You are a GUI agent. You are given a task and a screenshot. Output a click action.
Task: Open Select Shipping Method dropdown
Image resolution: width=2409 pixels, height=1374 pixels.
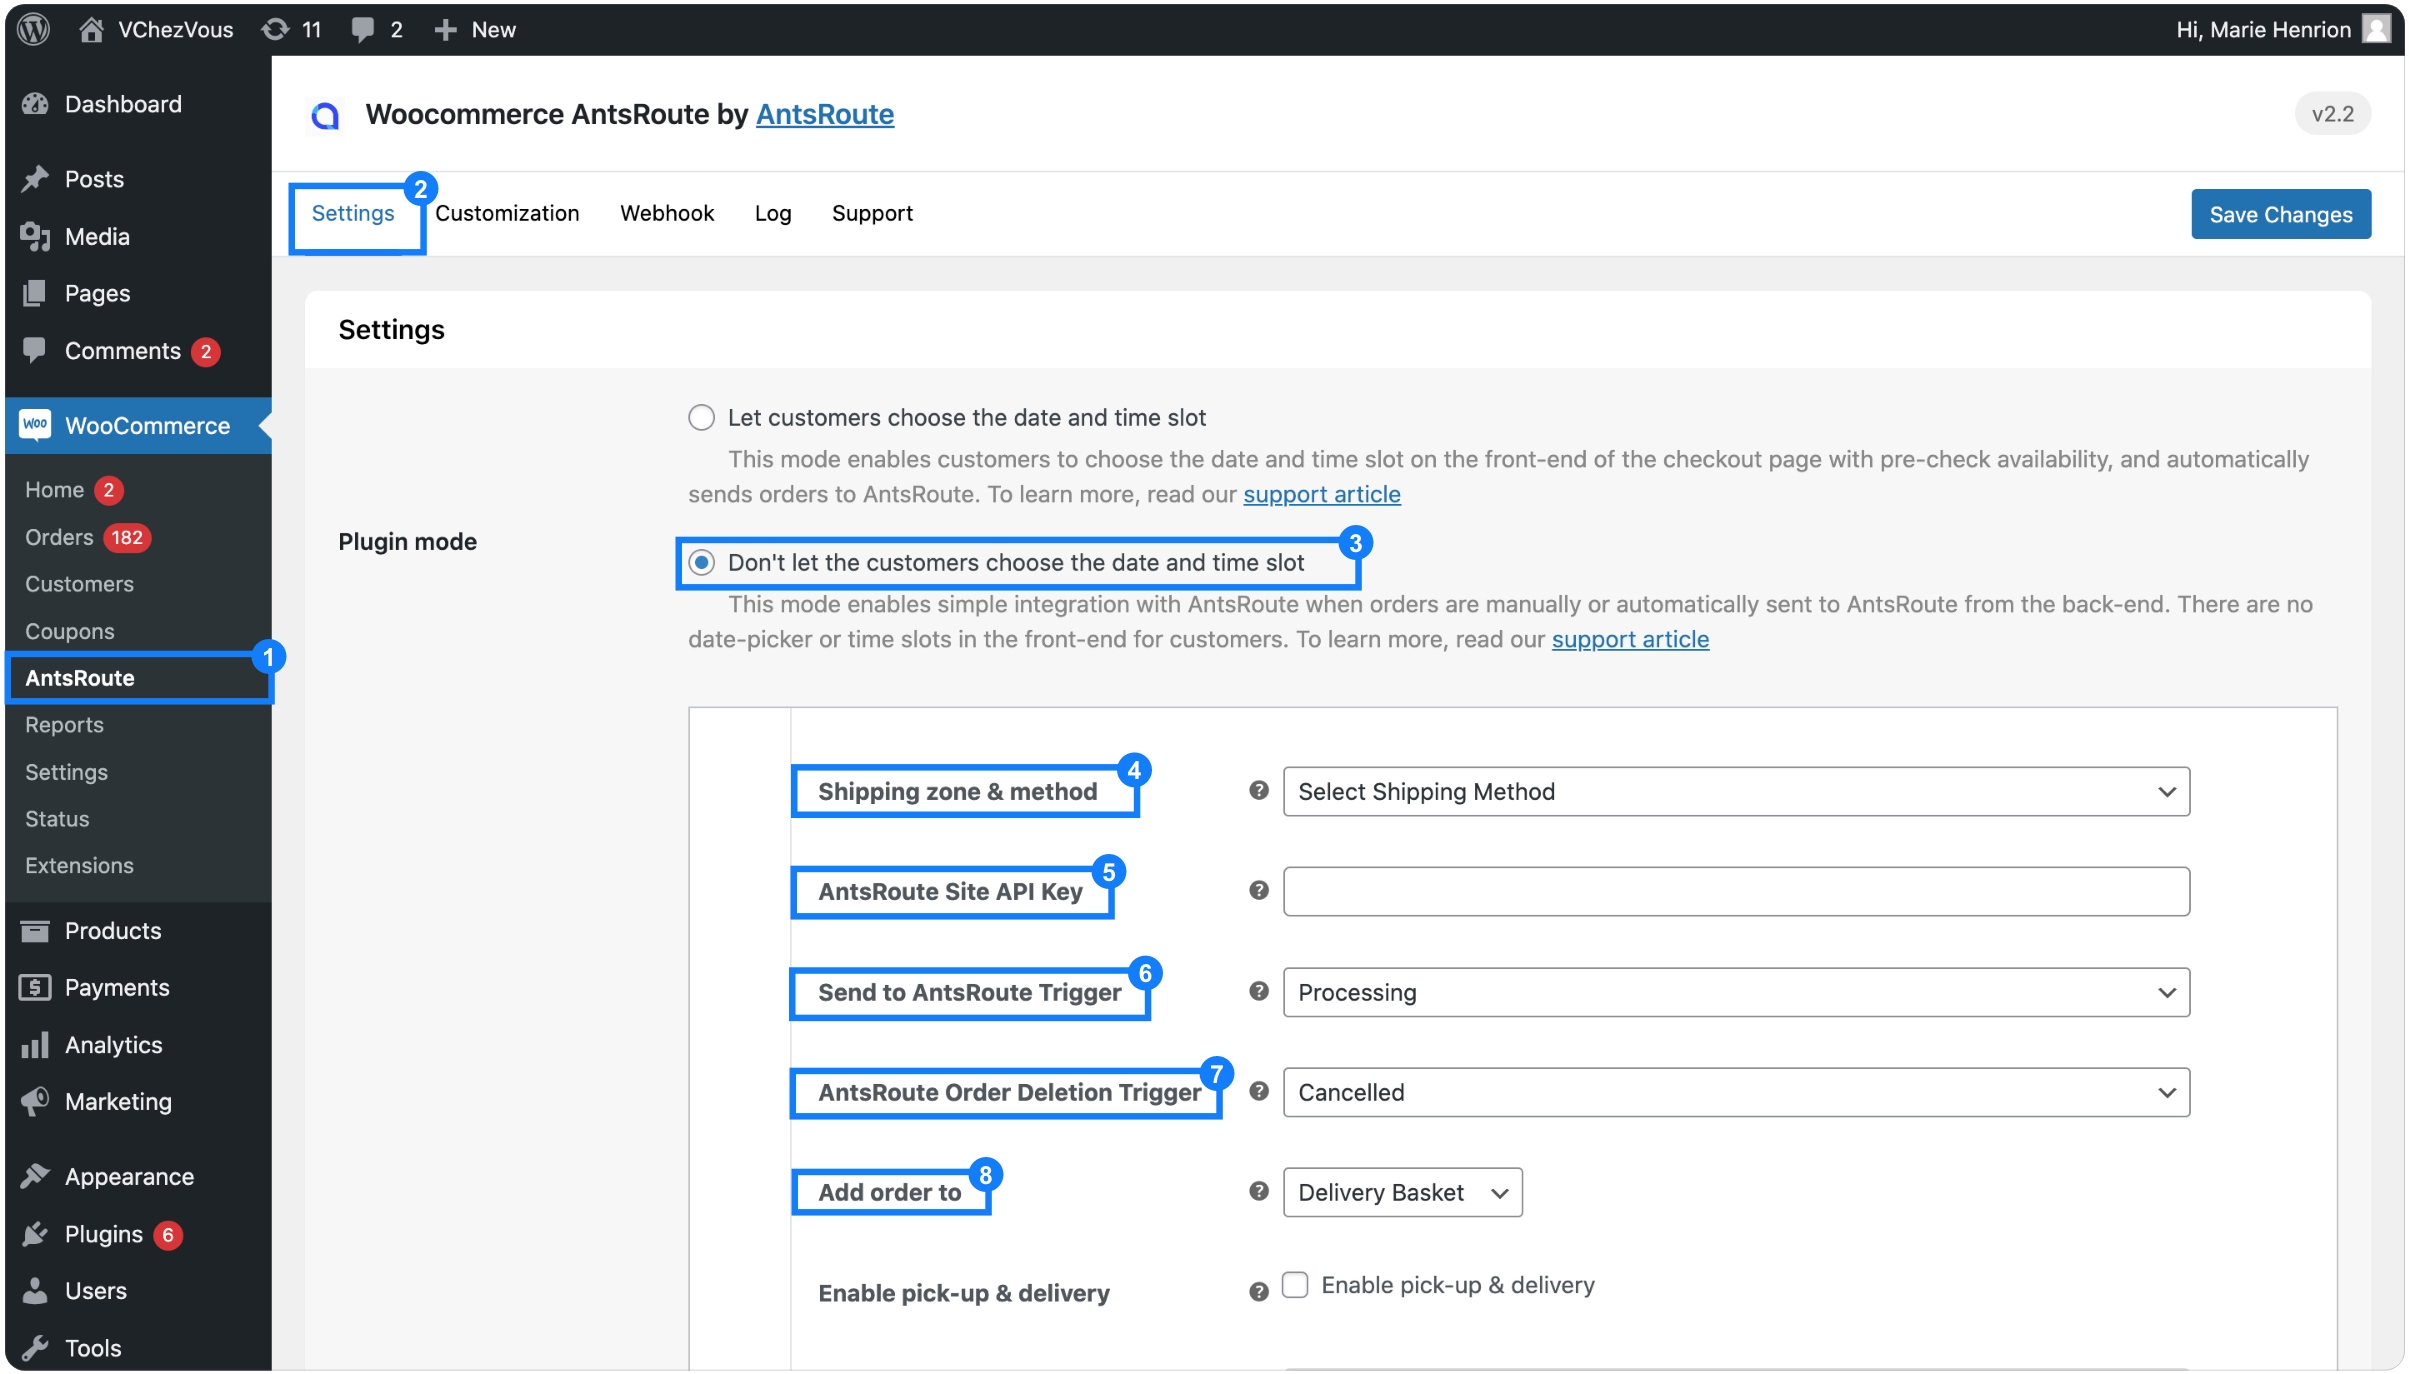click(x=1736, y=792)
